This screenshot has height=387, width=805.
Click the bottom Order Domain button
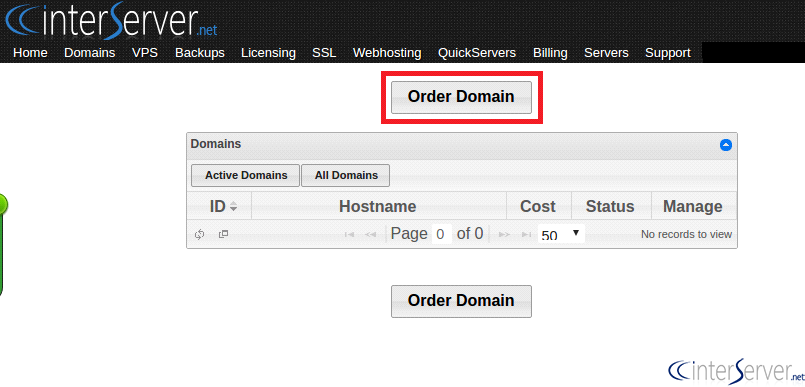[461, 301]
